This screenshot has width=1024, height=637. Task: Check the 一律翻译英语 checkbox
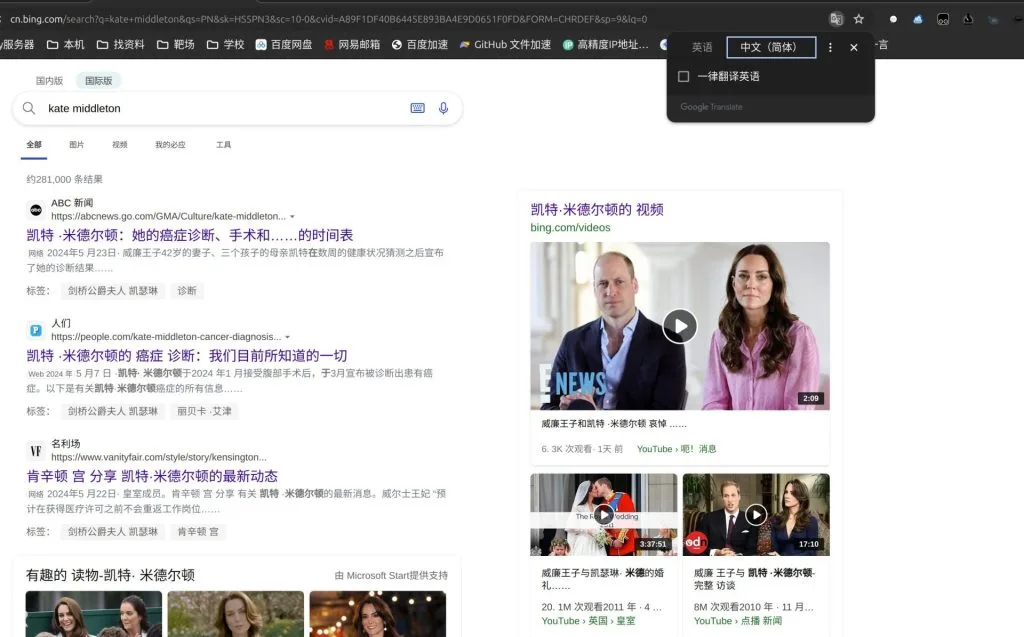684,76
